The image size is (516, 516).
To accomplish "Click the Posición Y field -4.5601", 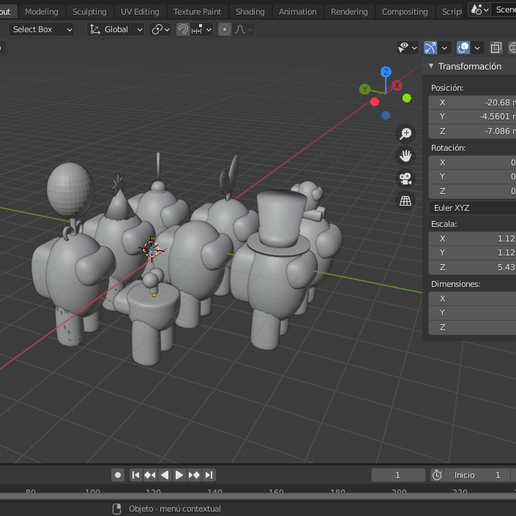I will click(472, 117).
